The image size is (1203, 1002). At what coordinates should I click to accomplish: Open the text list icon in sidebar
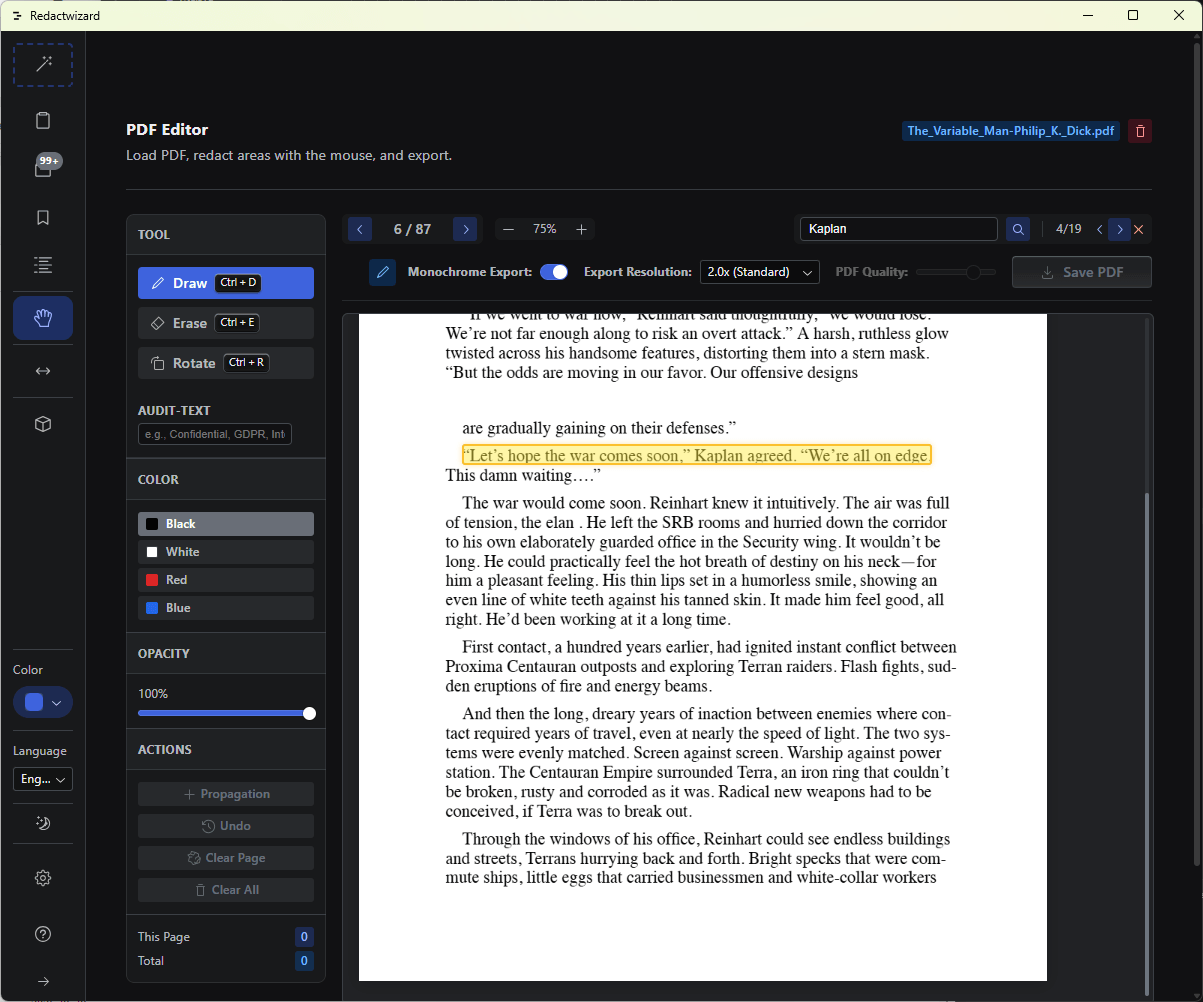(x=43, y=265)
